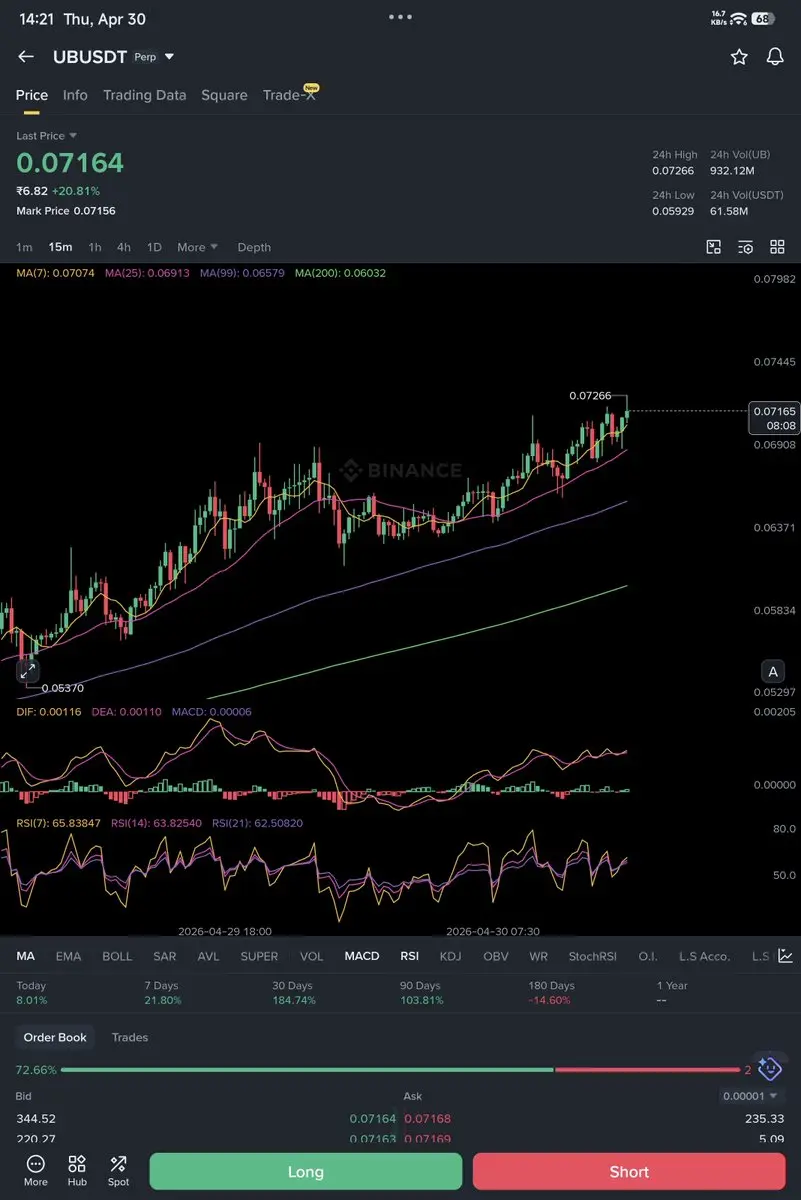
Task: Toggle the MACD indicator
Action: 362,956
